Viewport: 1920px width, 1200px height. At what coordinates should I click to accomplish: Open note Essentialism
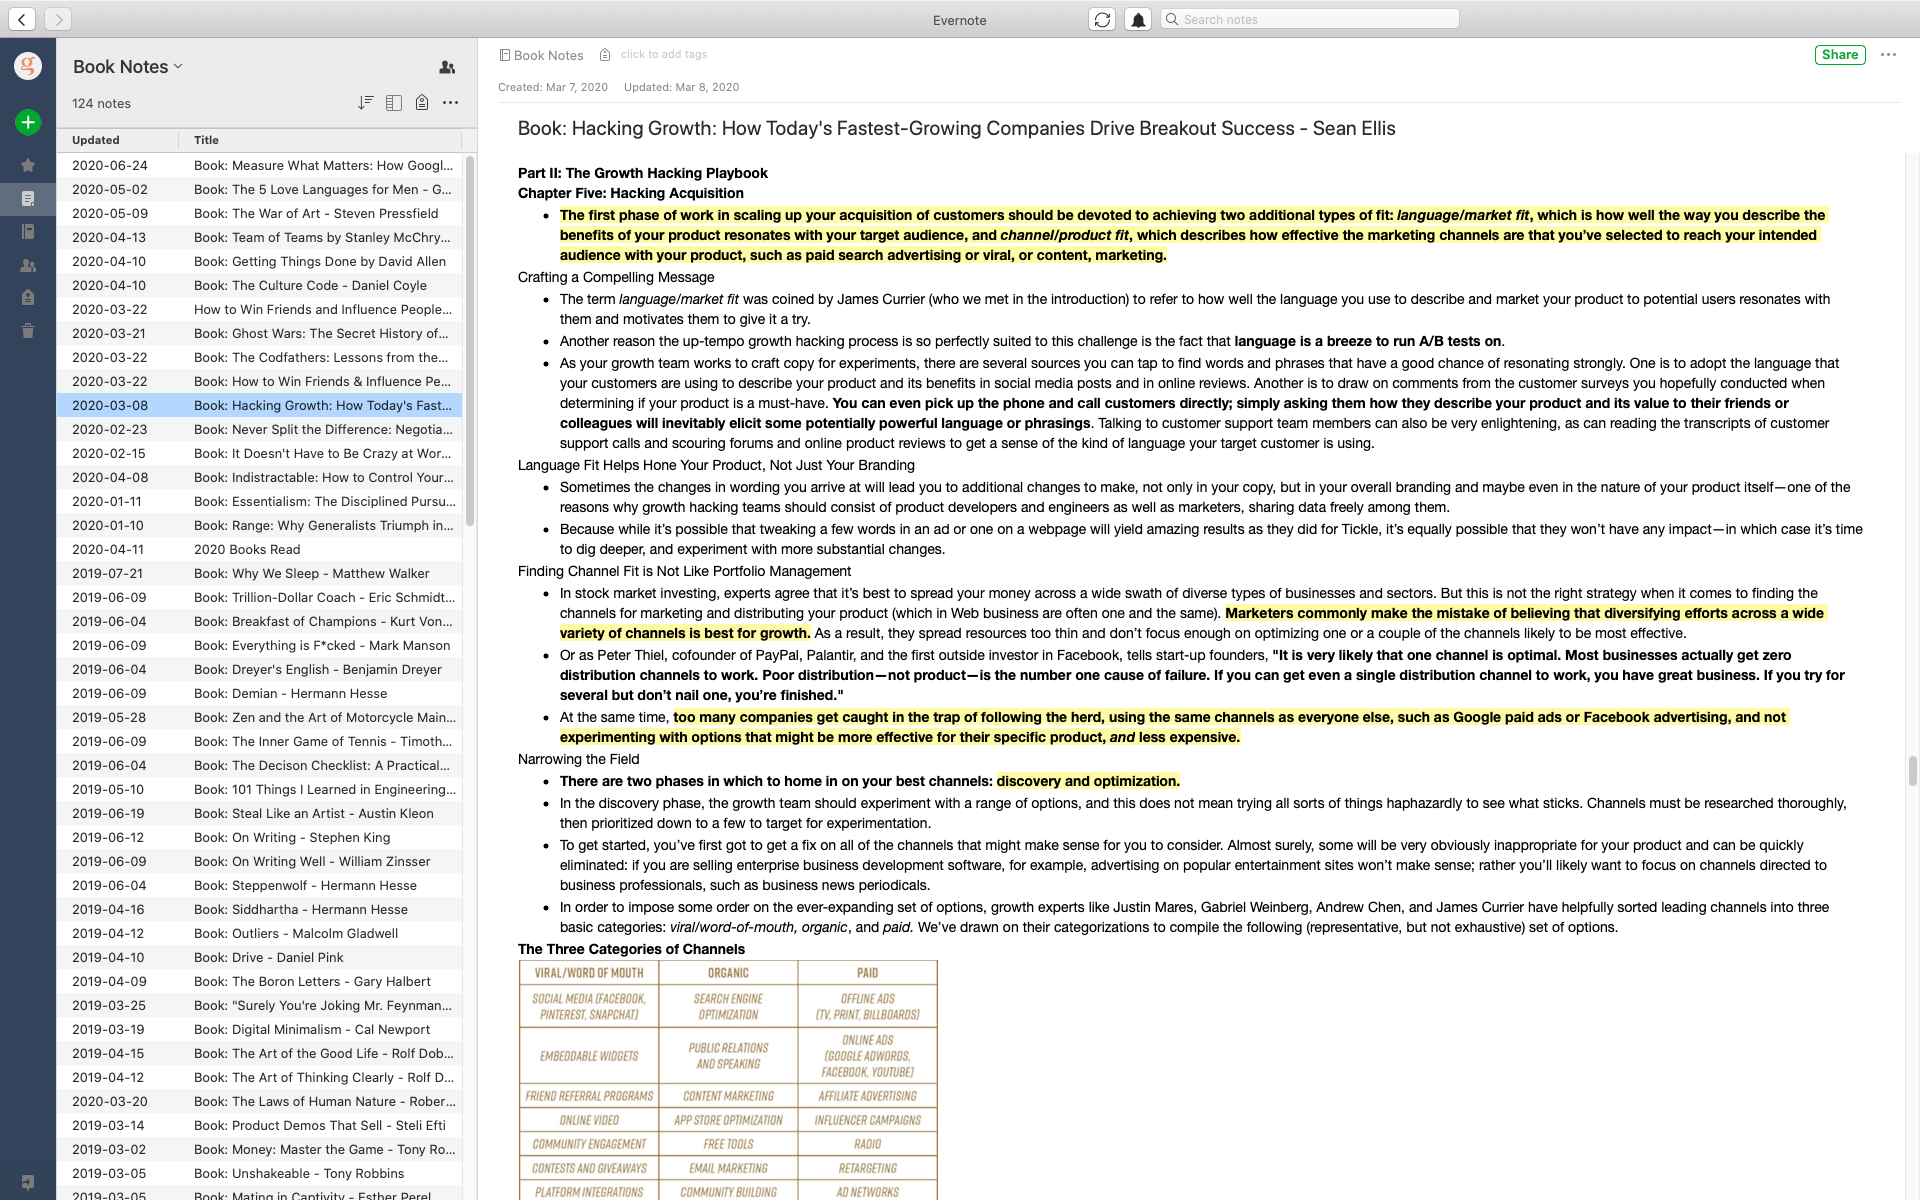260,501
